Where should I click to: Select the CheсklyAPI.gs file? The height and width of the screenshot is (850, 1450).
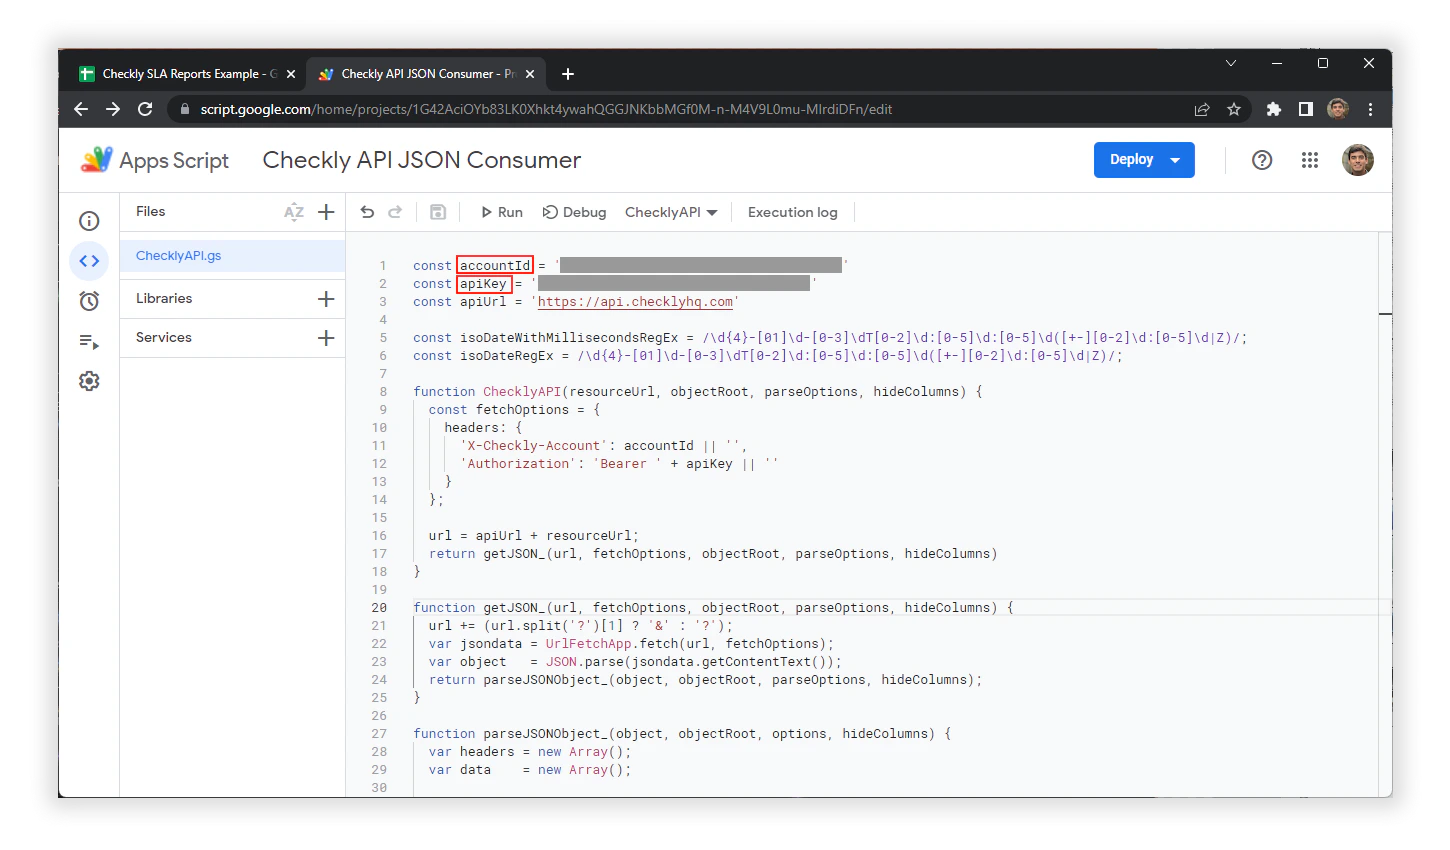177,255
